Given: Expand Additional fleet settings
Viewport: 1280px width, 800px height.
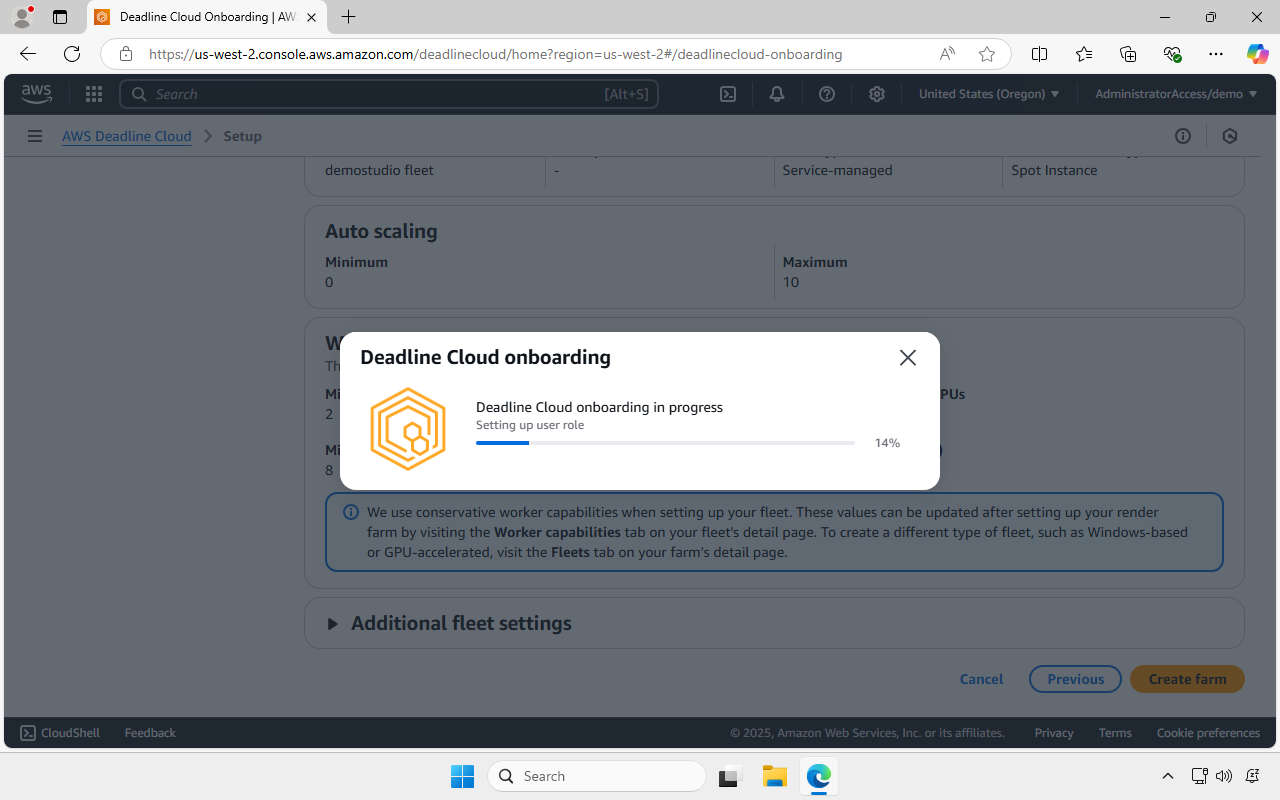Looking at the screenshot, I should click(448, 622).
